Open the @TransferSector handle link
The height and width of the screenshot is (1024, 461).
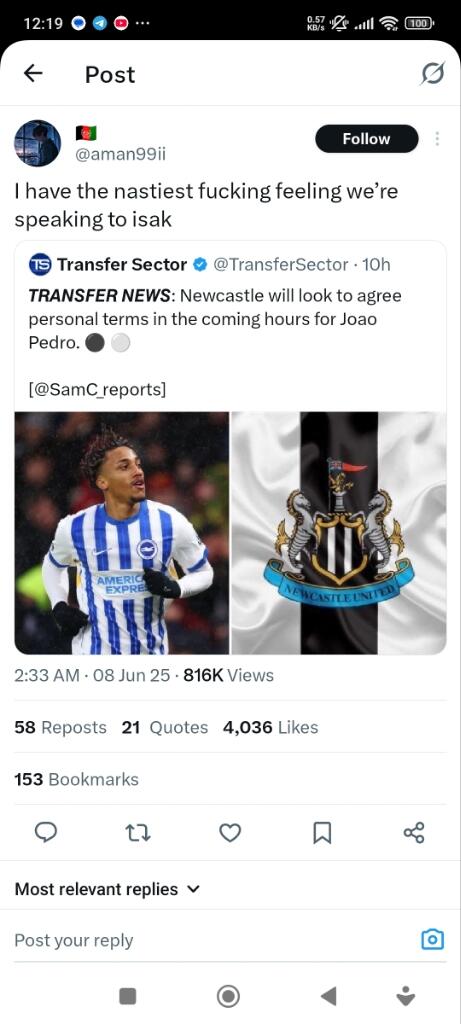coord(281,264)
